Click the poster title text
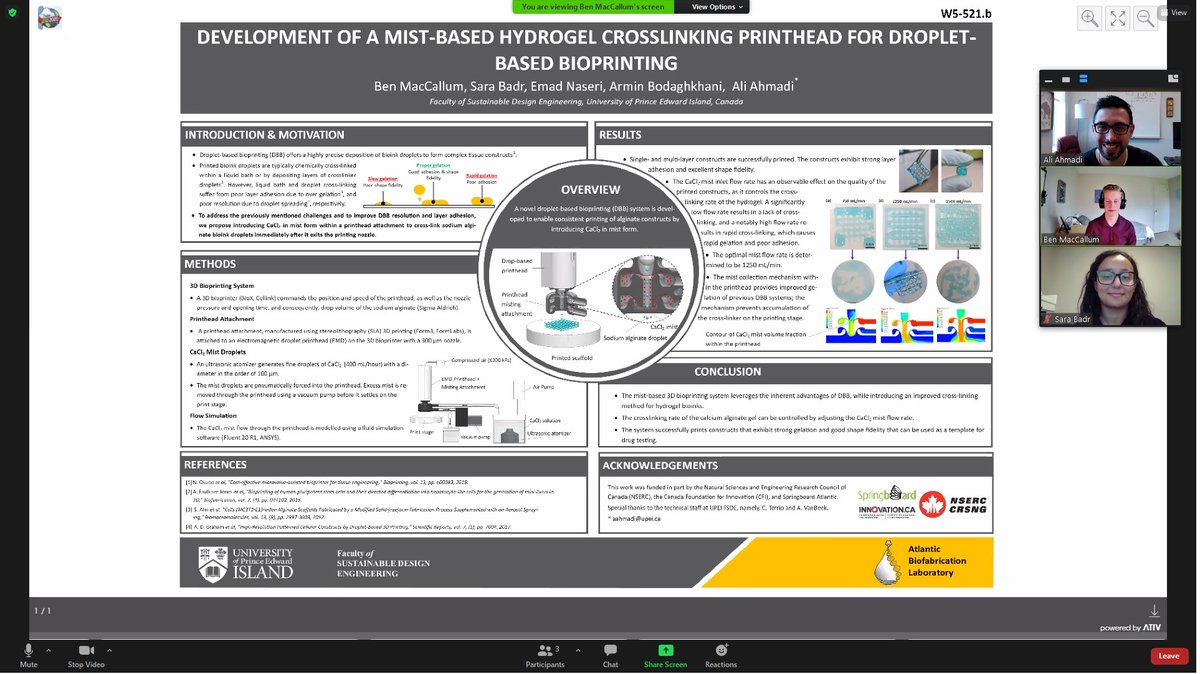The width and height of the screenshot is (1200, 674). coord(586,50)
